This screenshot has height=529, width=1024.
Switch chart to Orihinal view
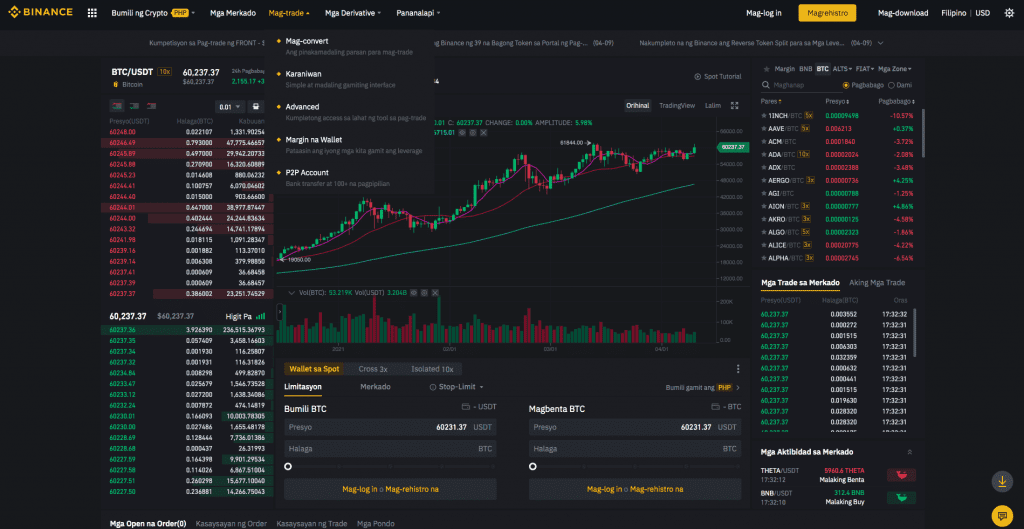[637, 105]
